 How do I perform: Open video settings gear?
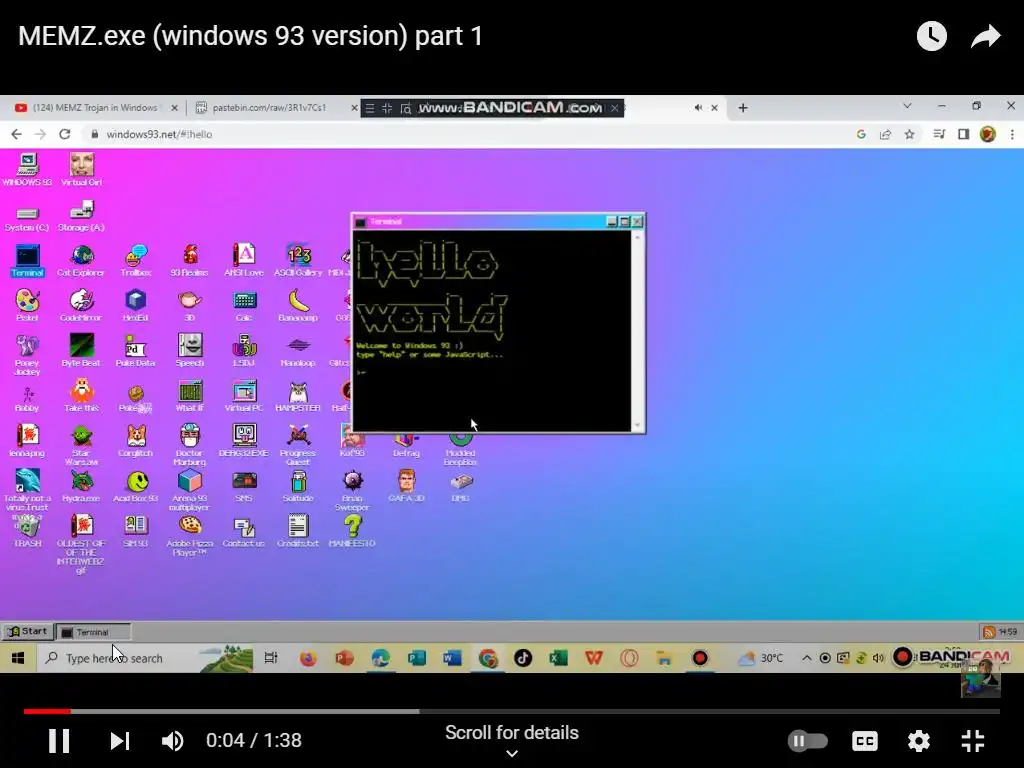(918, 741)
